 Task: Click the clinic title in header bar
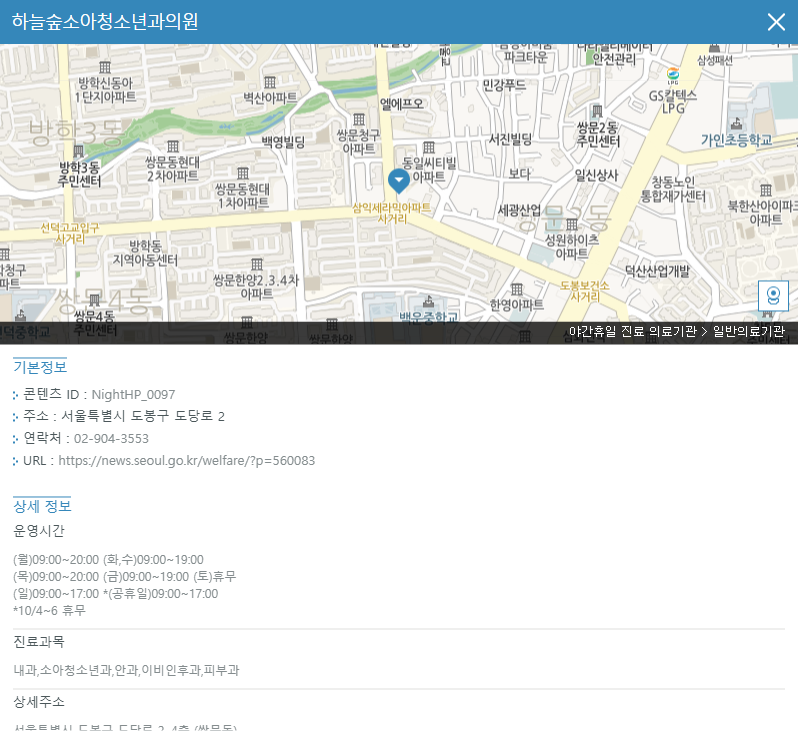coord(105,21)
